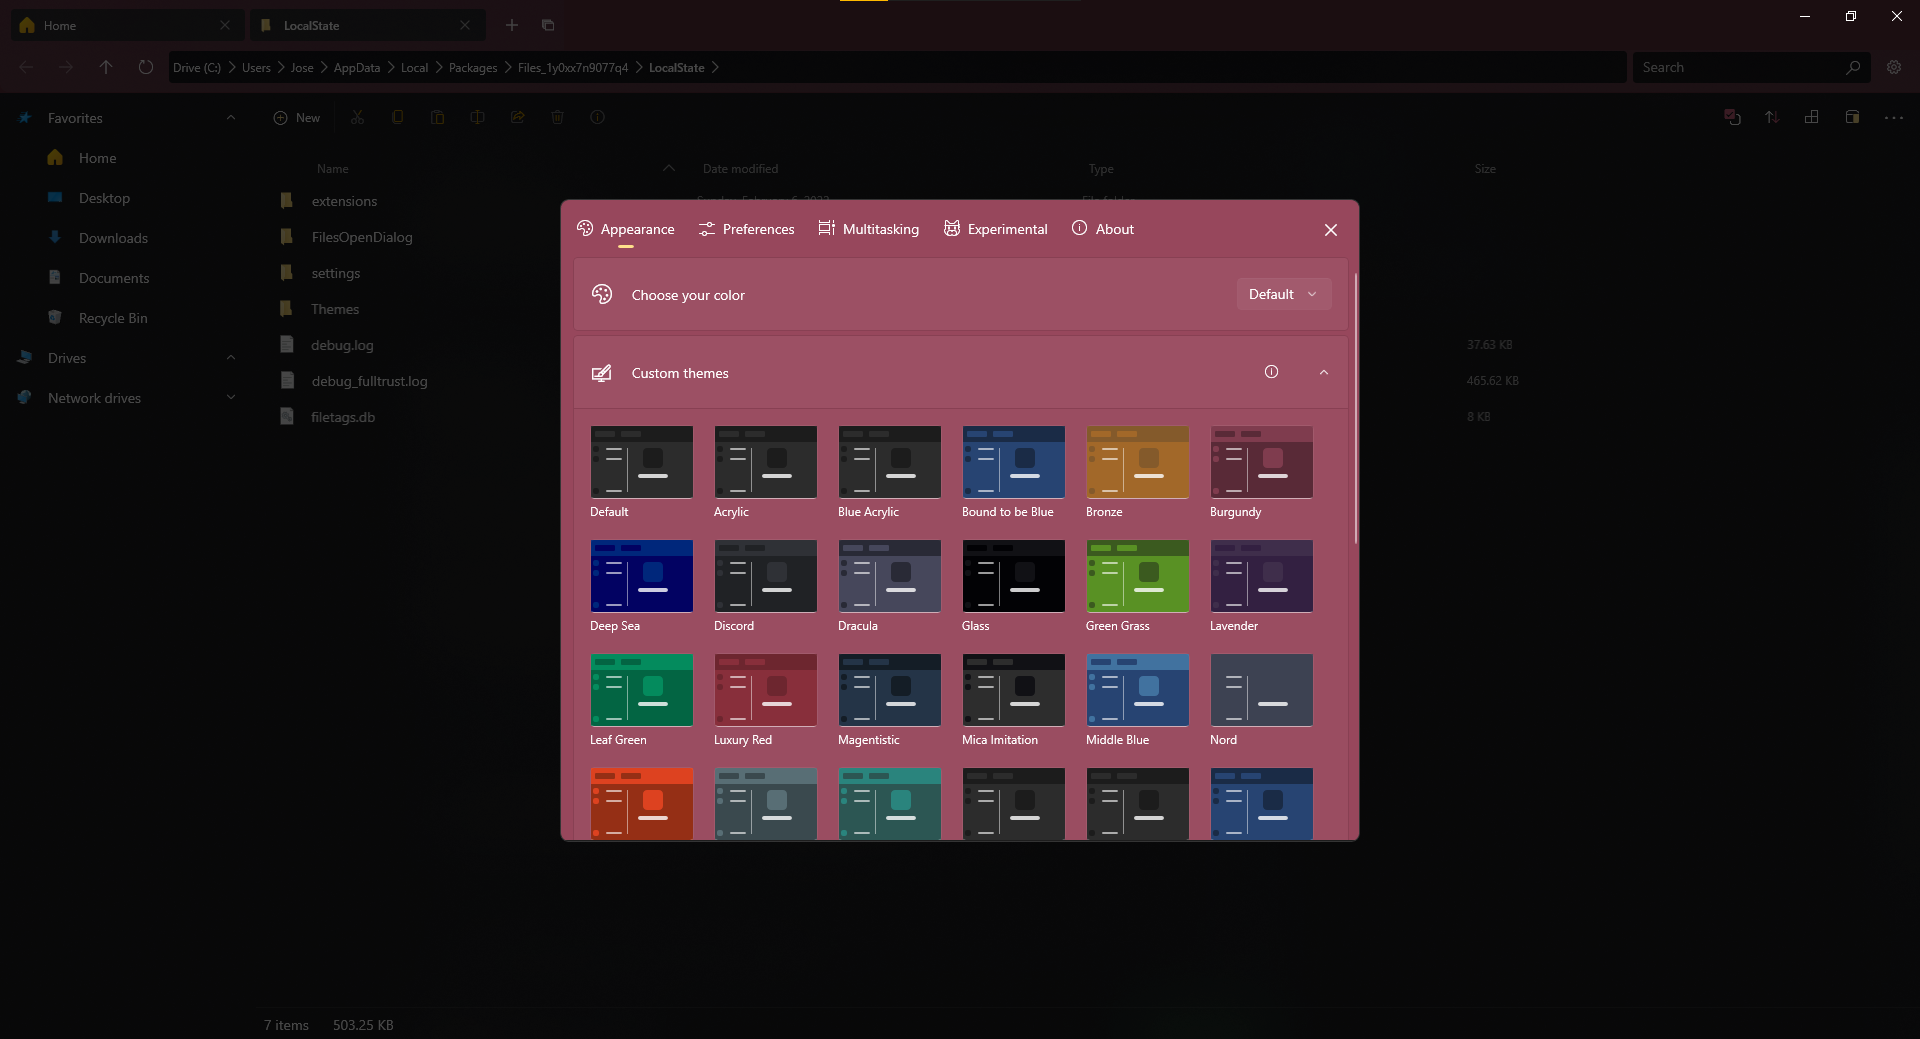This screenshot has width=1920, height=1039.
Task: Click the New item button
Action: click(297, 117)
